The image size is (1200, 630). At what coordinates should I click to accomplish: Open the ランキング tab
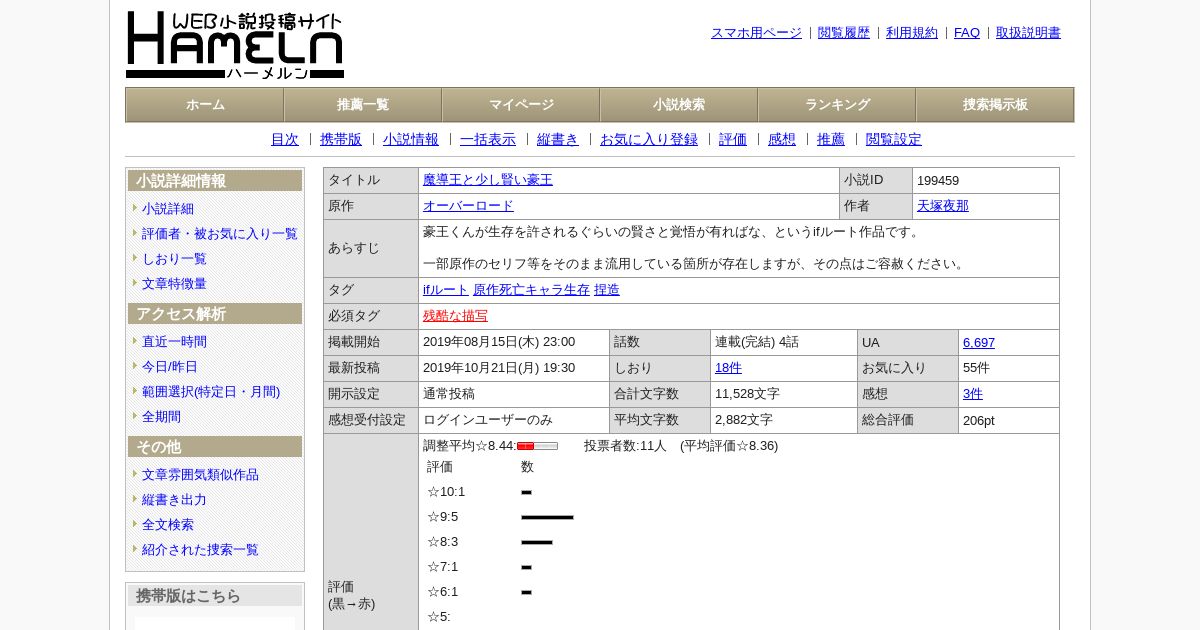[x=837, y=105]
